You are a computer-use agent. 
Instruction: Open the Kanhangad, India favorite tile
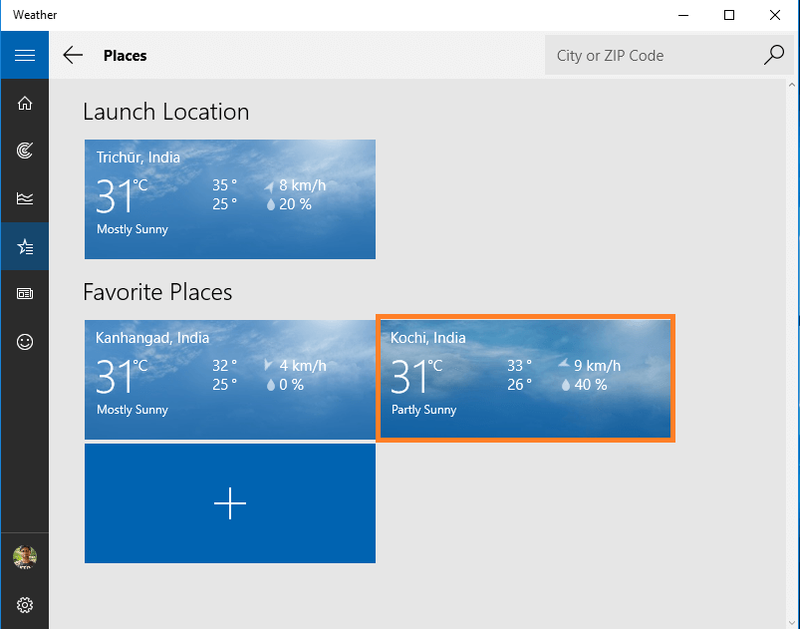click(x=230, y=379)
